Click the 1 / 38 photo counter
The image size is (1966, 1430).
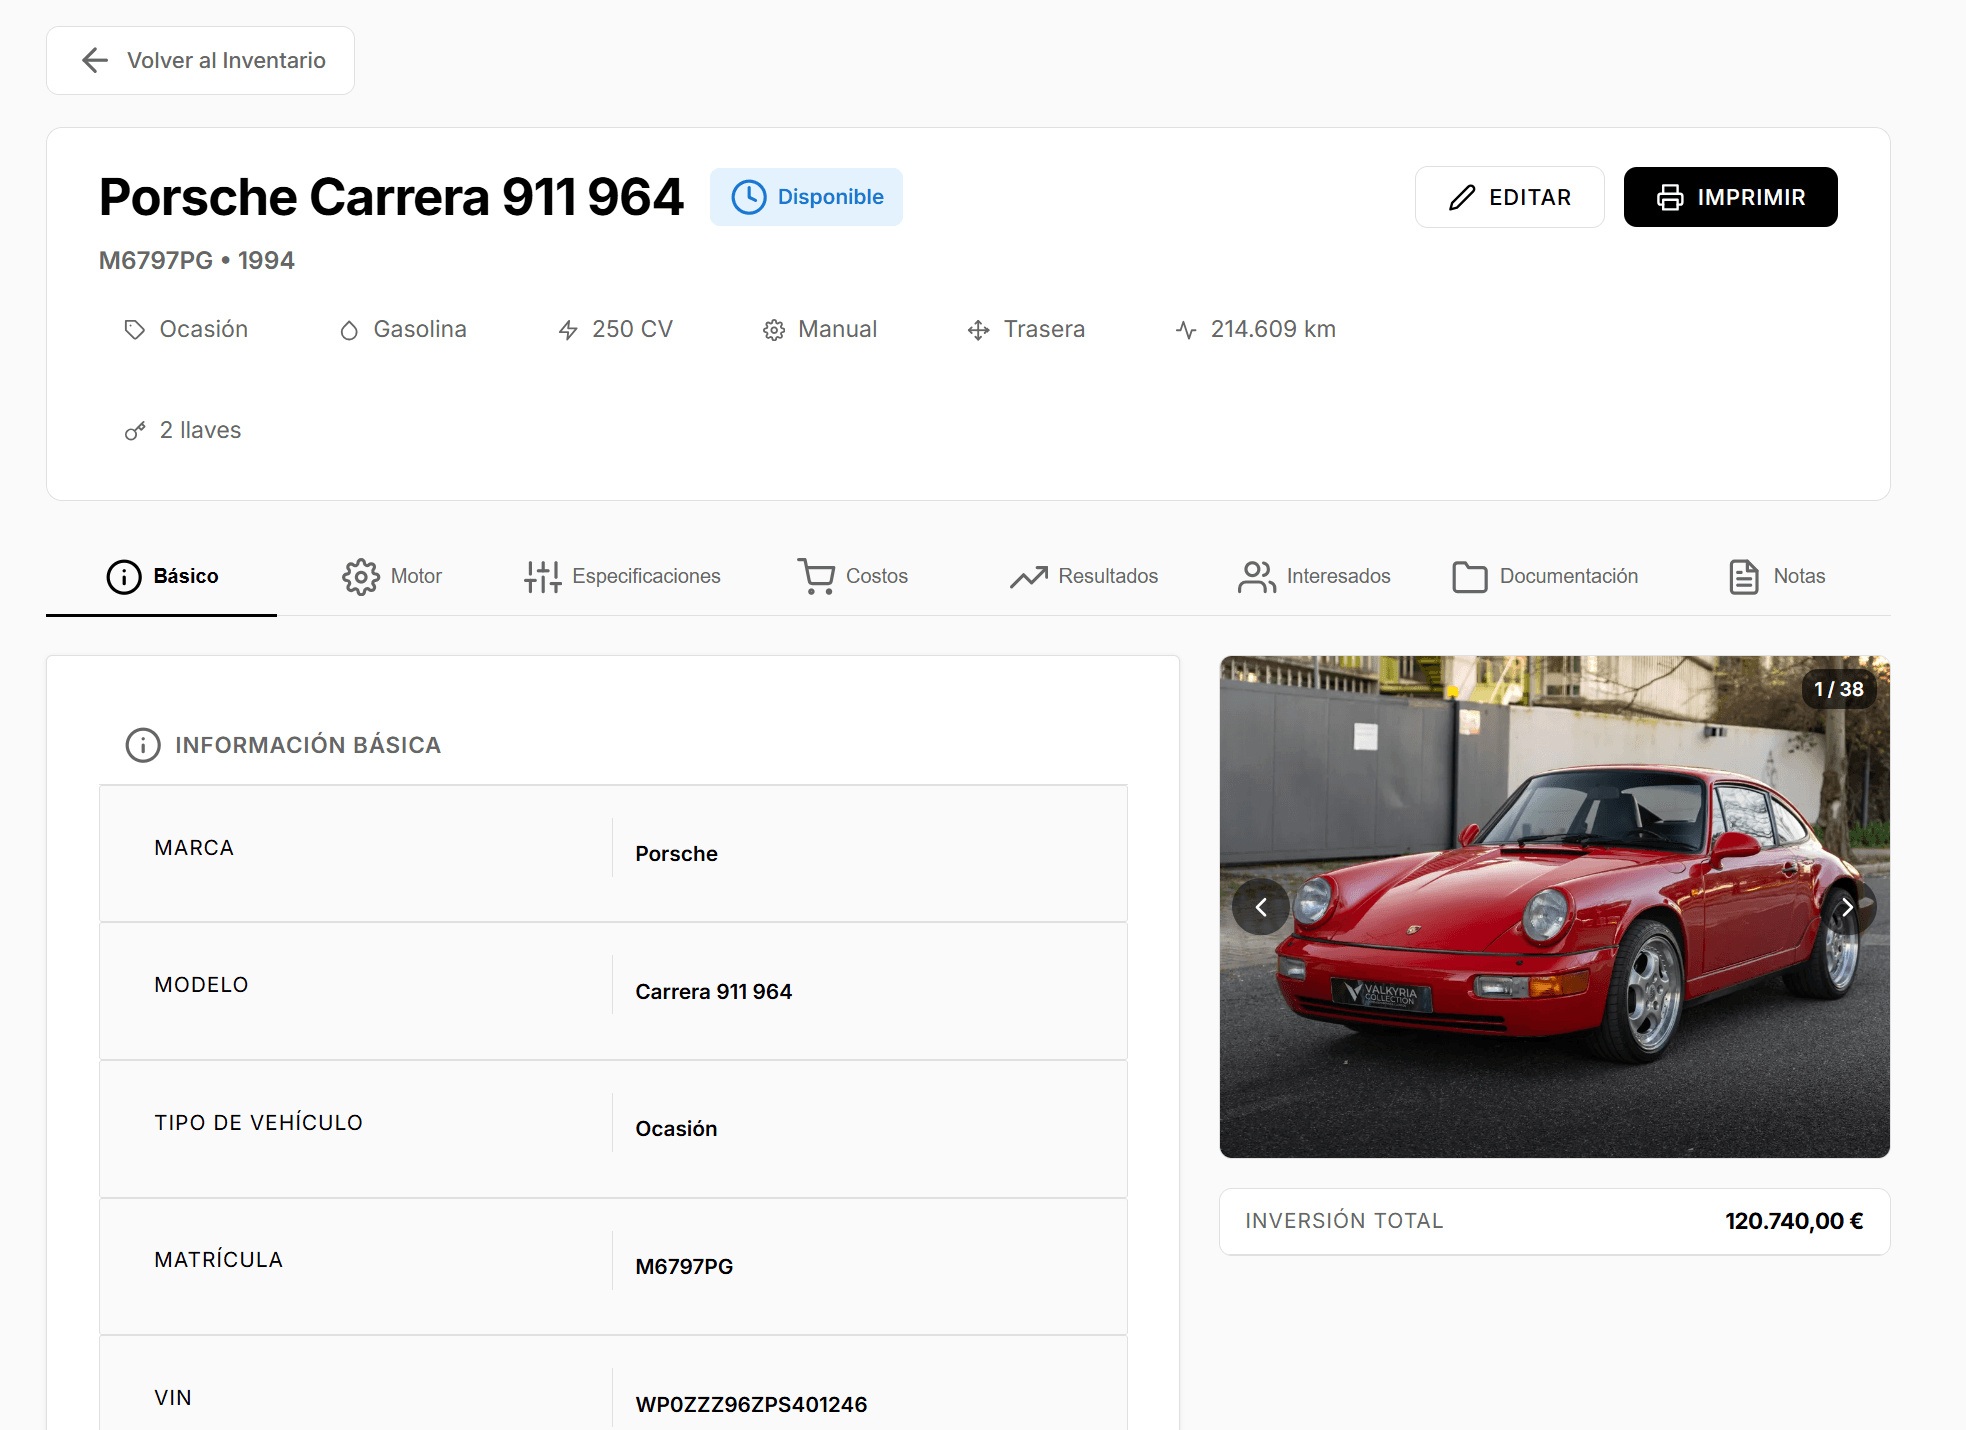pyautogui.click(x=1839, y=689)
